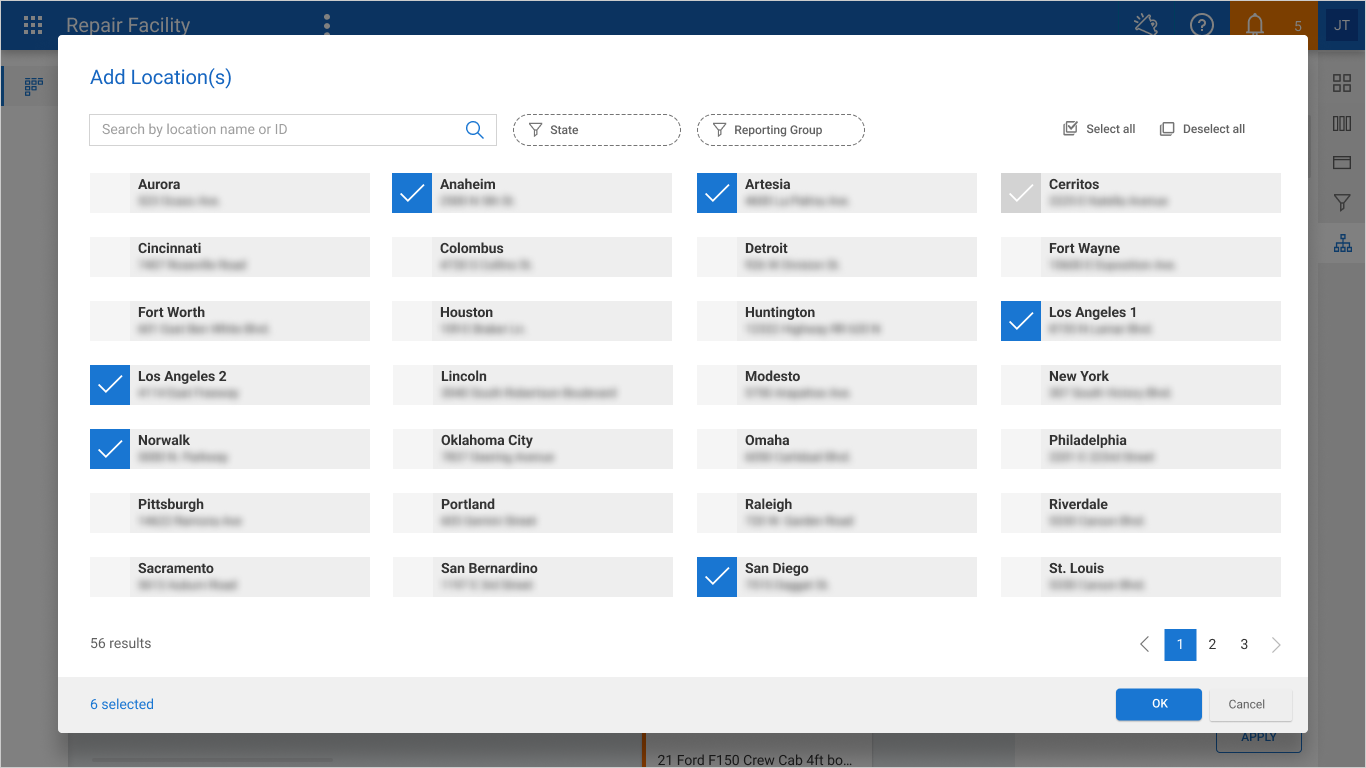The width and height of the screenshot is (1366, 768).
Task: Open the JT user avatar menu
Action: click(x=1341, y=25)
